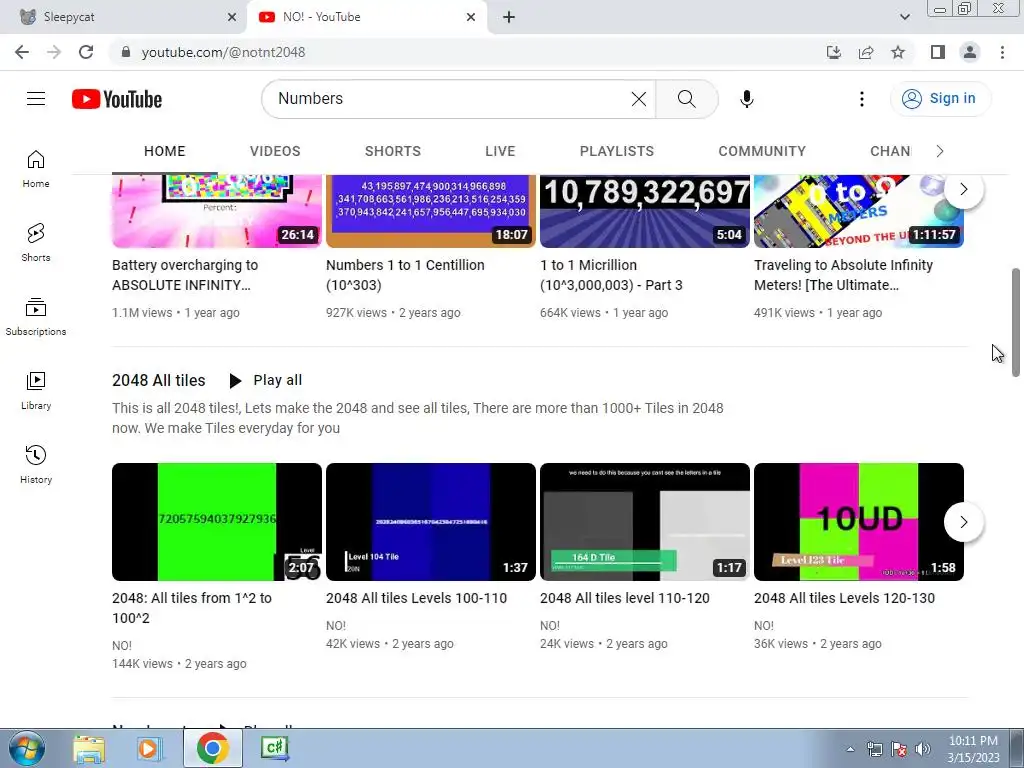
Task: Close the NO! - YouTube tab
Action: [471, 17]
